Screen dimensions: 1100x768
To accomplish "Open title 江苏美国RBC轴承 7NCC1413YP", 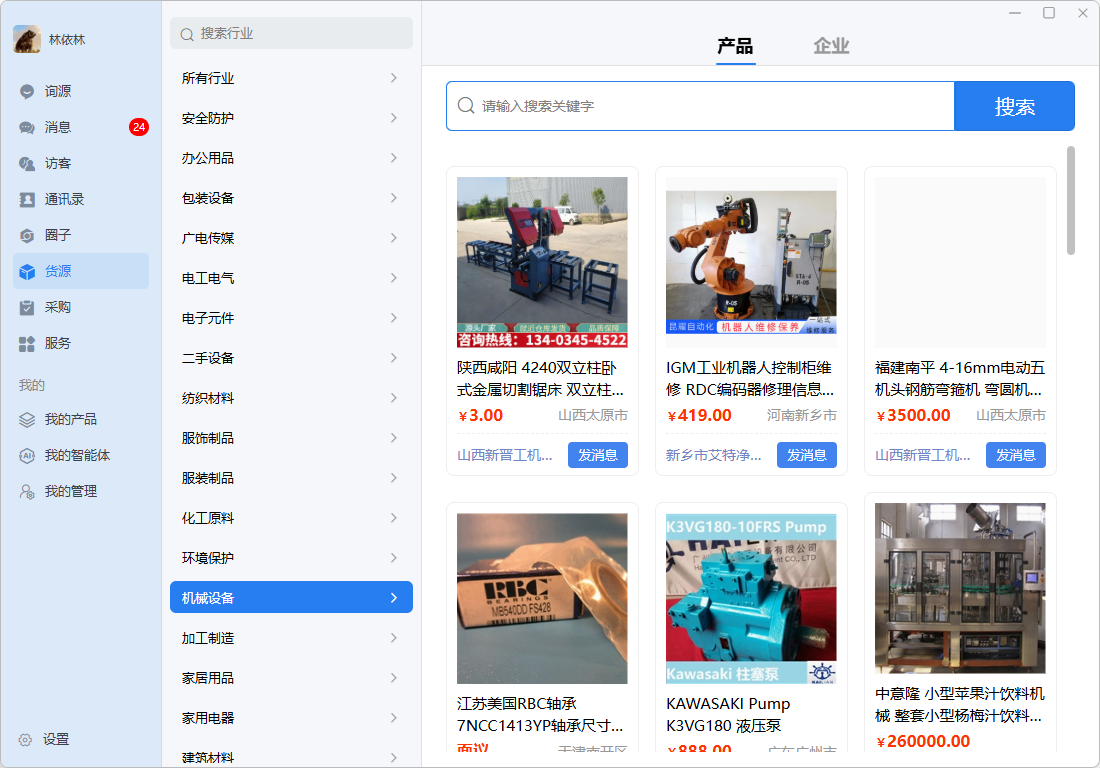I will 540,715.
